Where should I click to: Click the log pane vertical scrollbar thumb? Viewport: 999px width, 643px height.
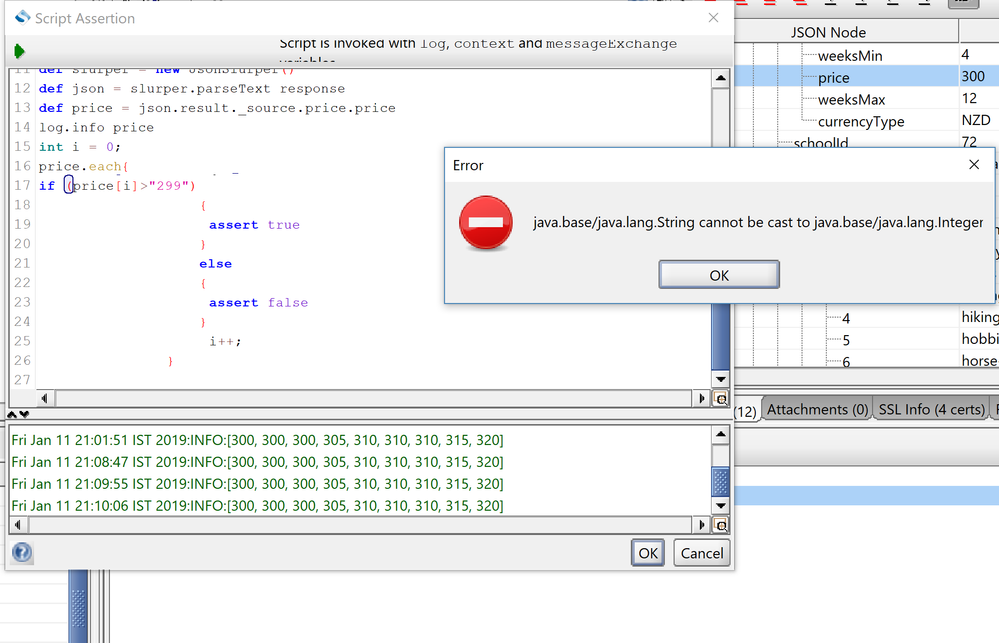click(719, 482)
